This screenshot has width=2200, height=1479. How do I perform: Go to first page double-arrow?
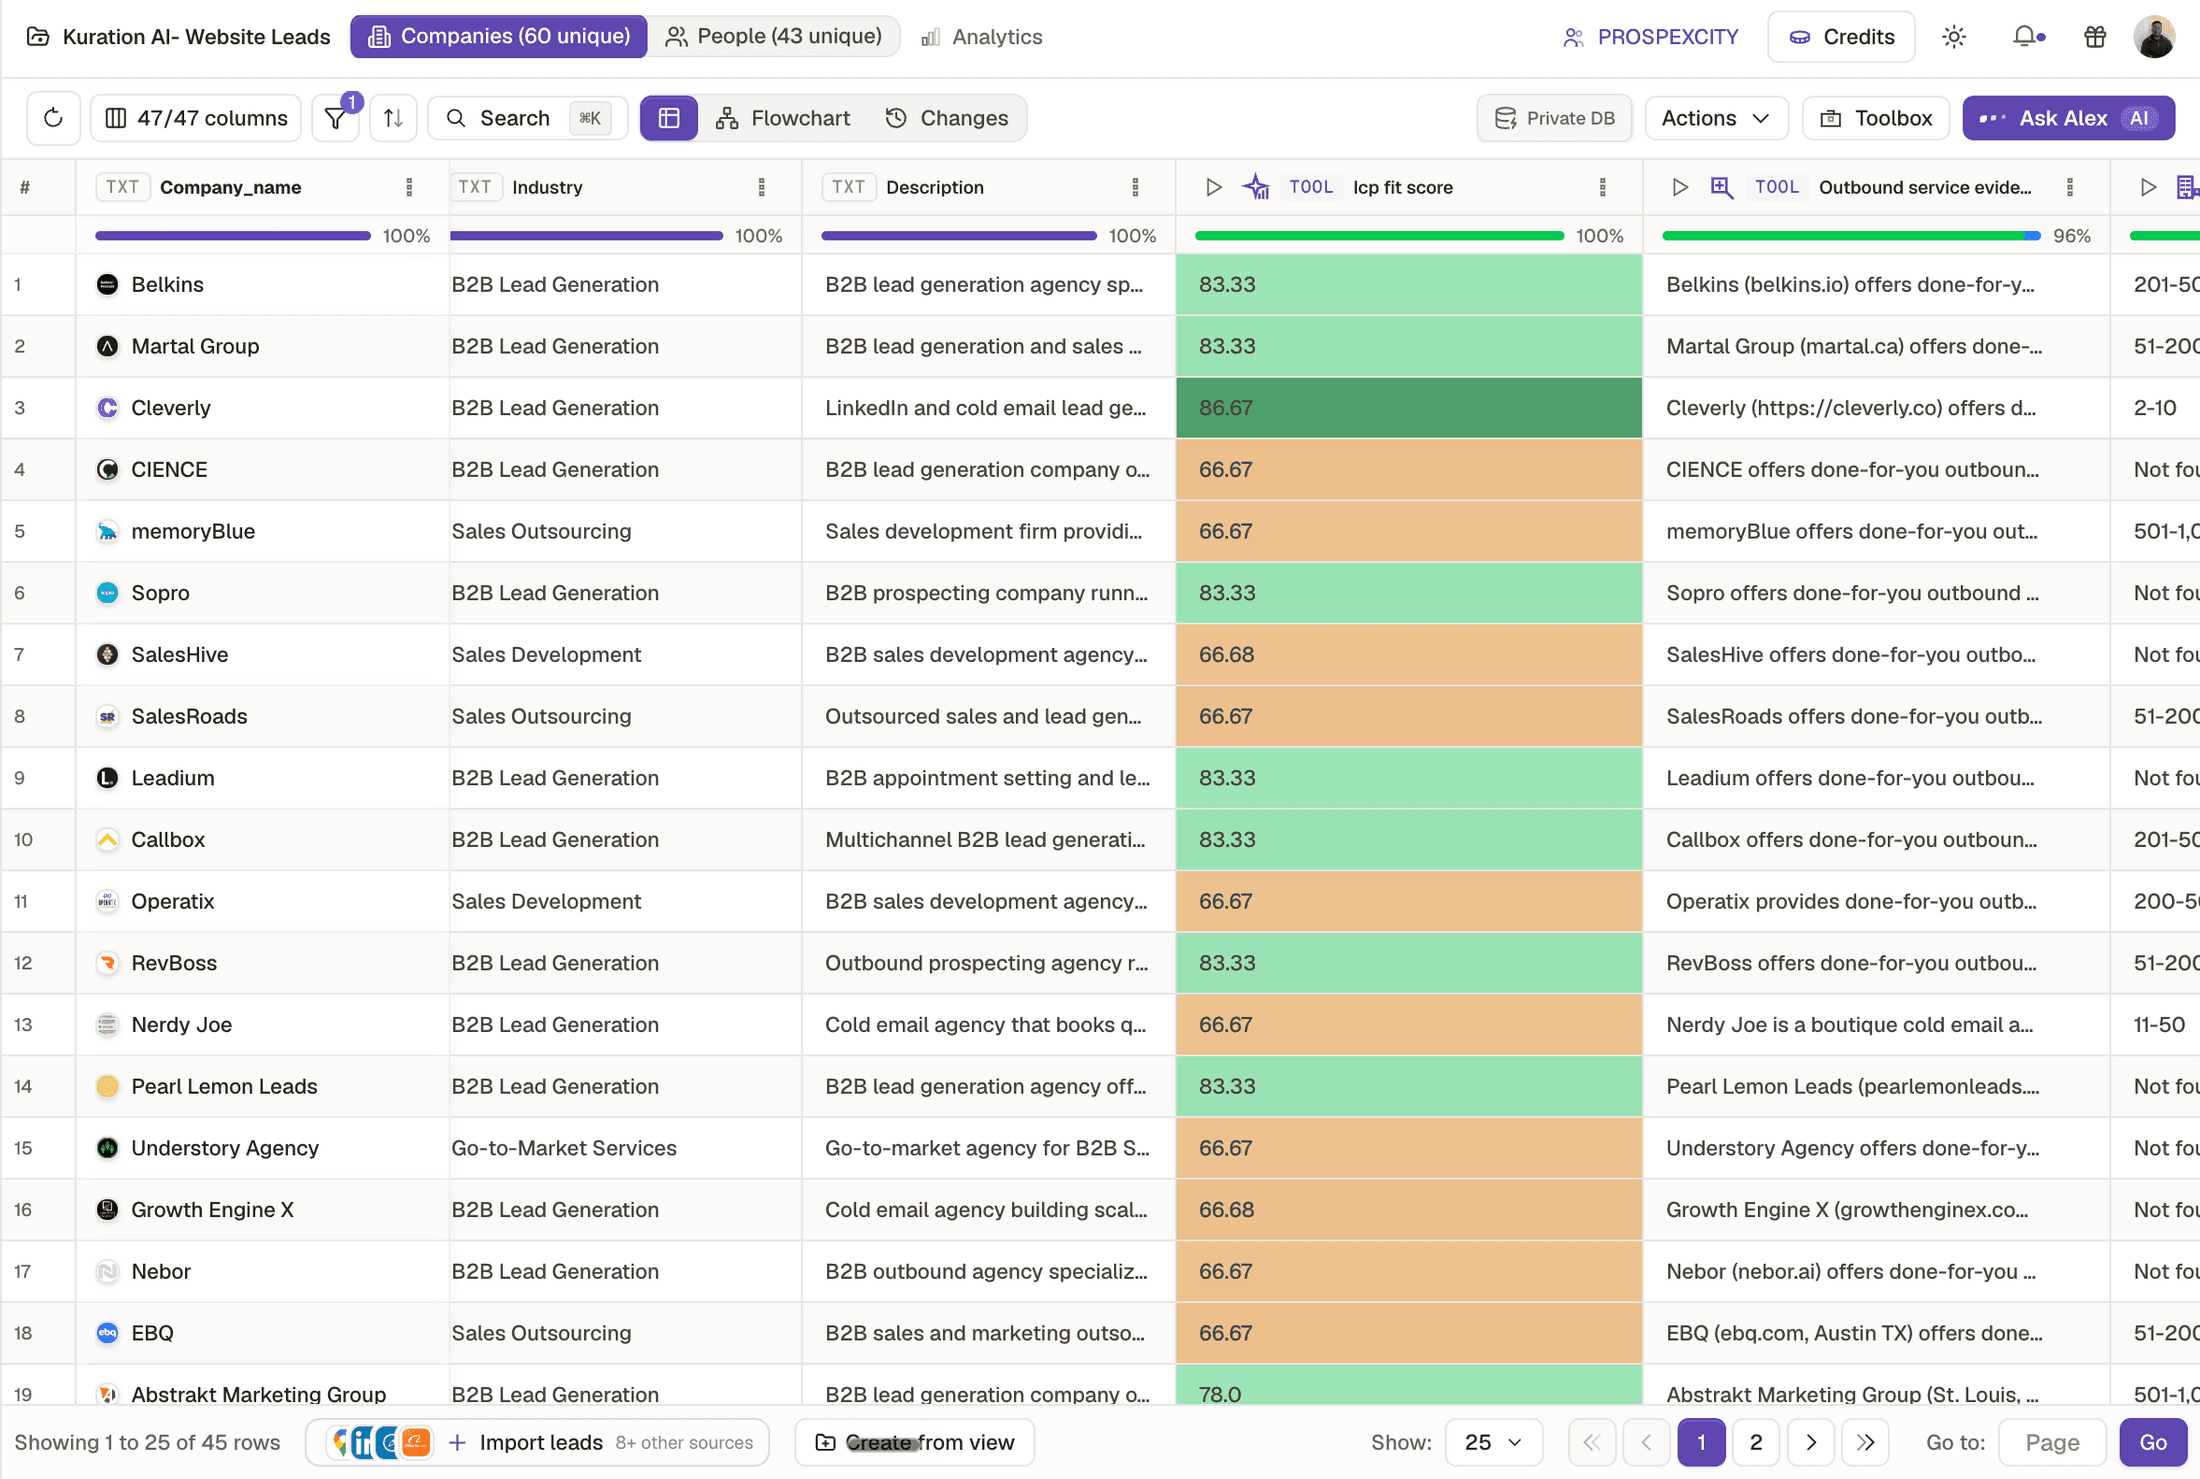click(x=1592, y=1442)
